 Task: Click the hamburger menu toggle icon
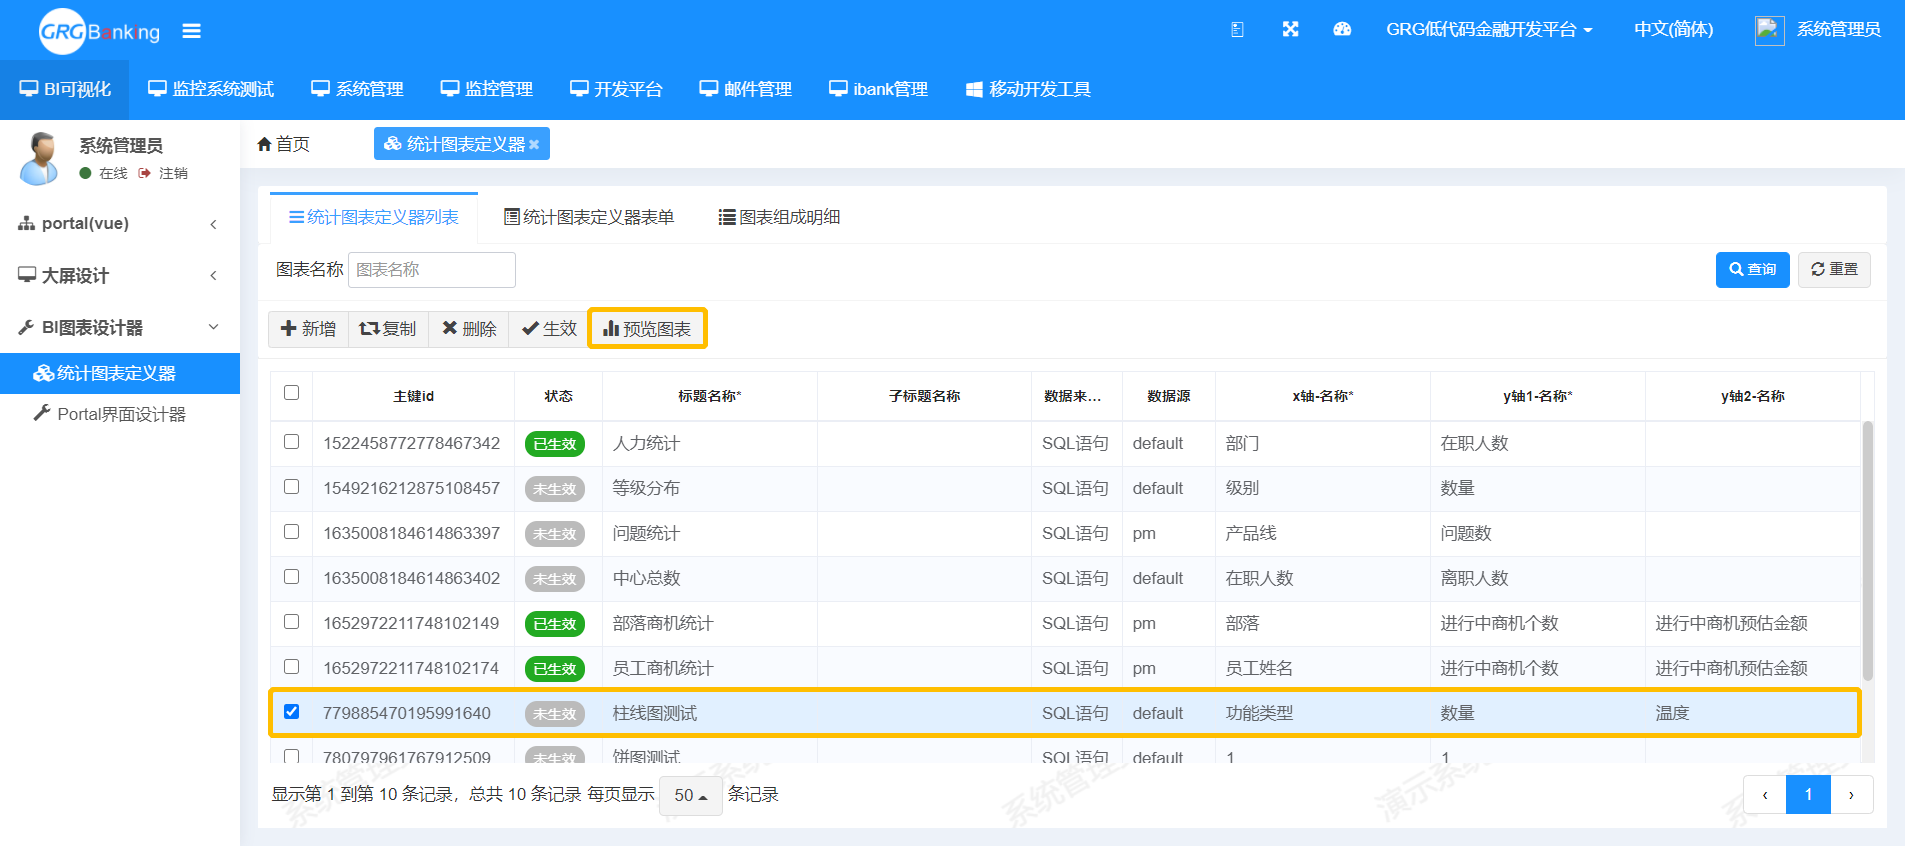click(191, 31)
